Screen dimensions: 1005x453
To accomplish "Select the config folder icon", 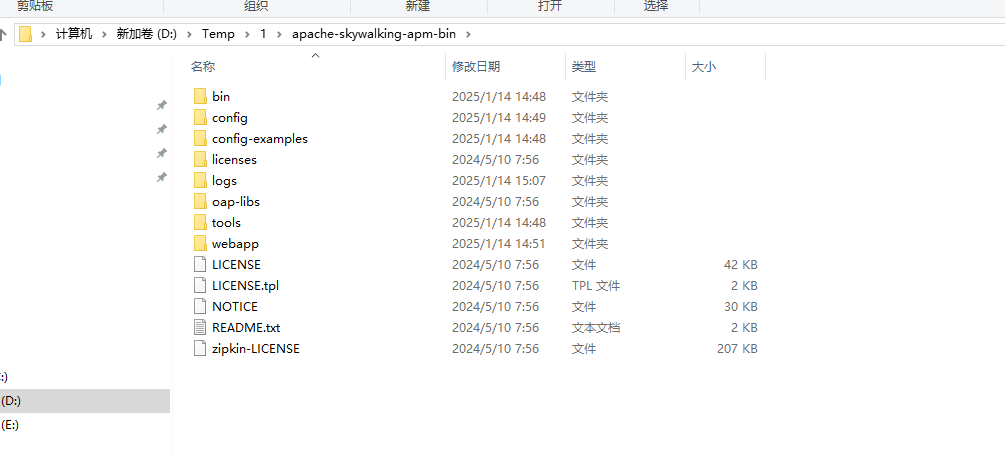I will pos(200,118).
